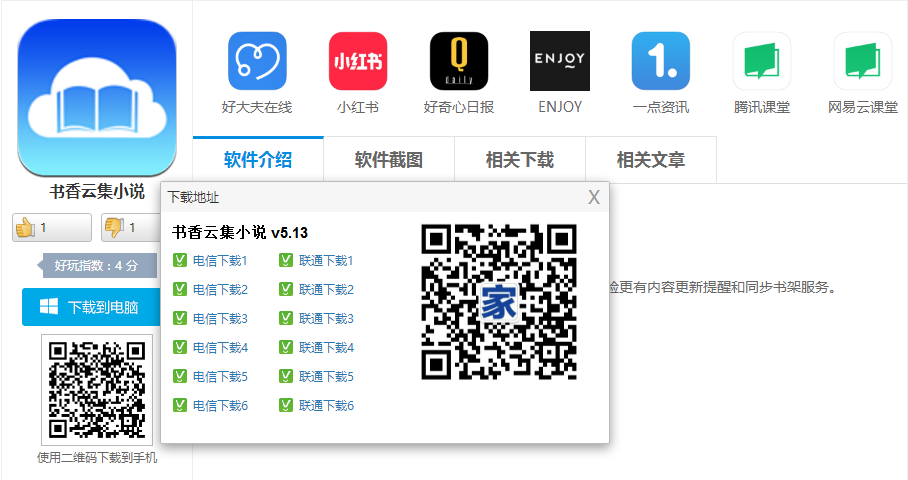Click the 好奇心日报 label under its icon

click(459, 107)
